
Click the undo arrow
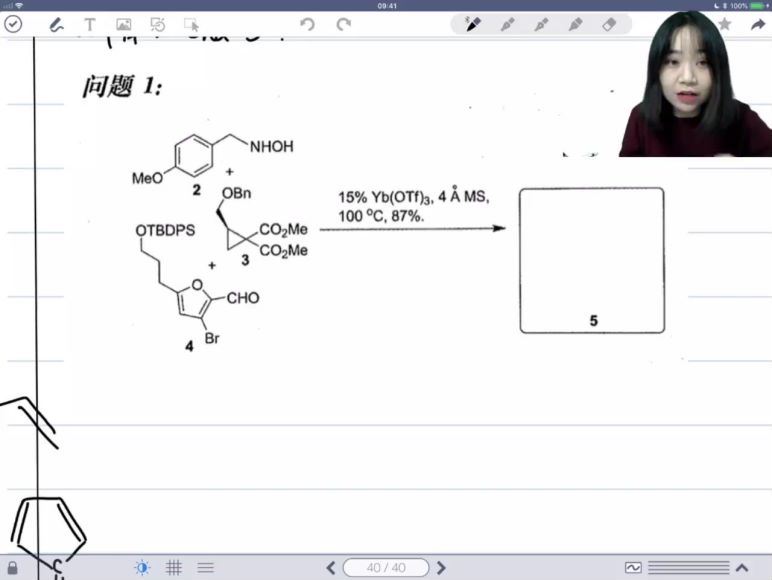point(307,24)
